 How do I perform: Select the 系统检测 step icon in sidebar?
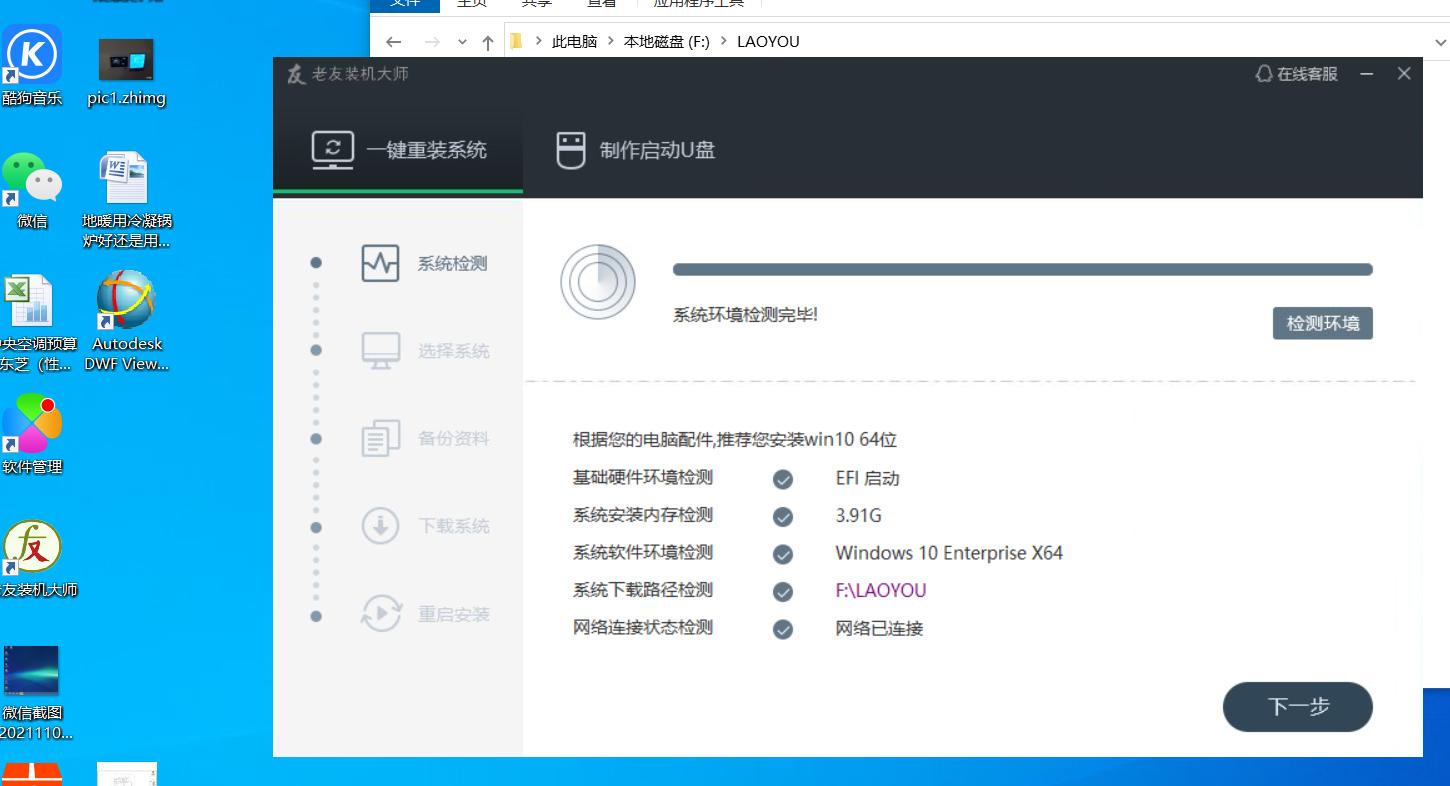pyautogui.click(x=380, y=263)
